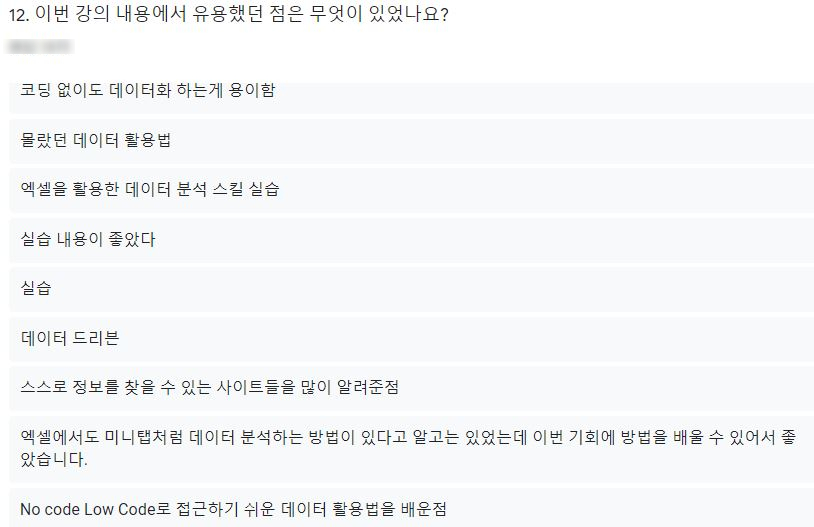Select response '몰랐던 데이터 활용법'

point(412,141)
